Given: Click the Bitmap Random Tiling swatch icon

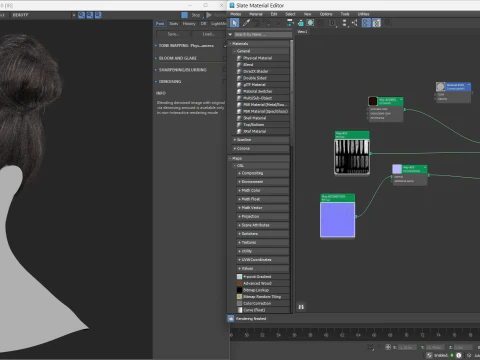Looking at the screenshot, I should click(x=239, y=297).
